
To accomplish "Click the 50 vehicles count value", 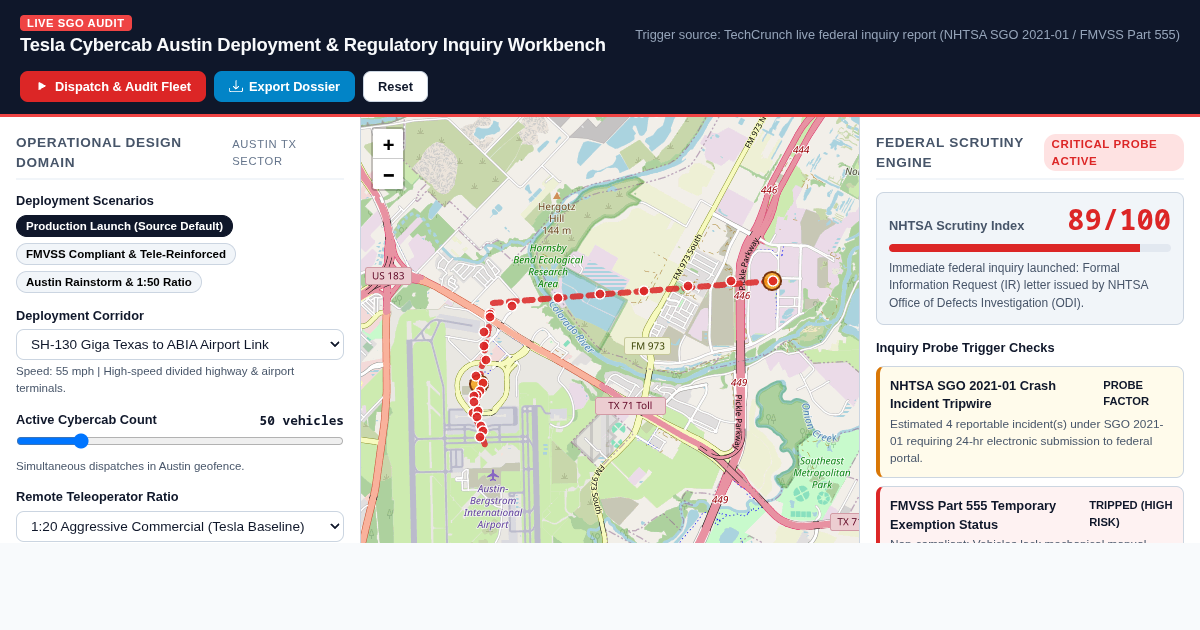I will coord(301,420).
